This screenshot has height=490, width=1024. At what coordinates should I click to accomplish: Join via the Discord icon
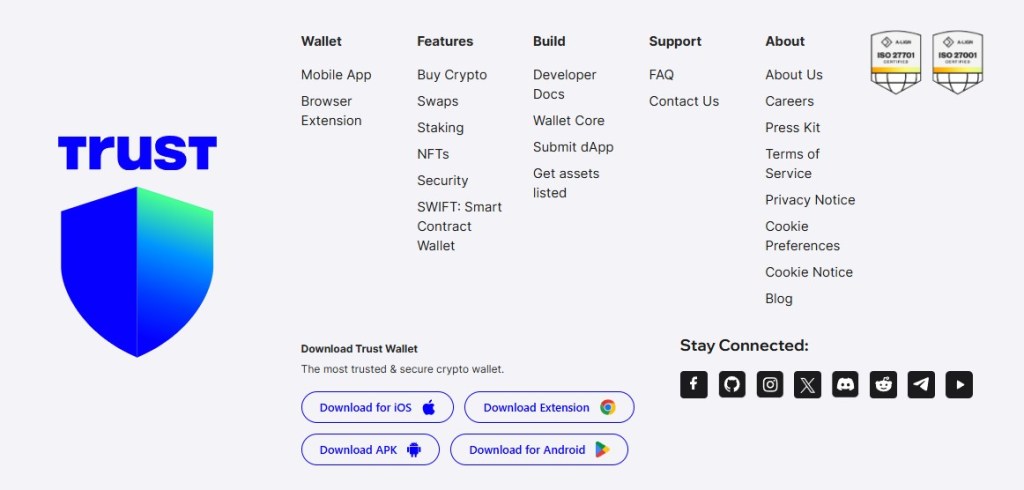846,384
